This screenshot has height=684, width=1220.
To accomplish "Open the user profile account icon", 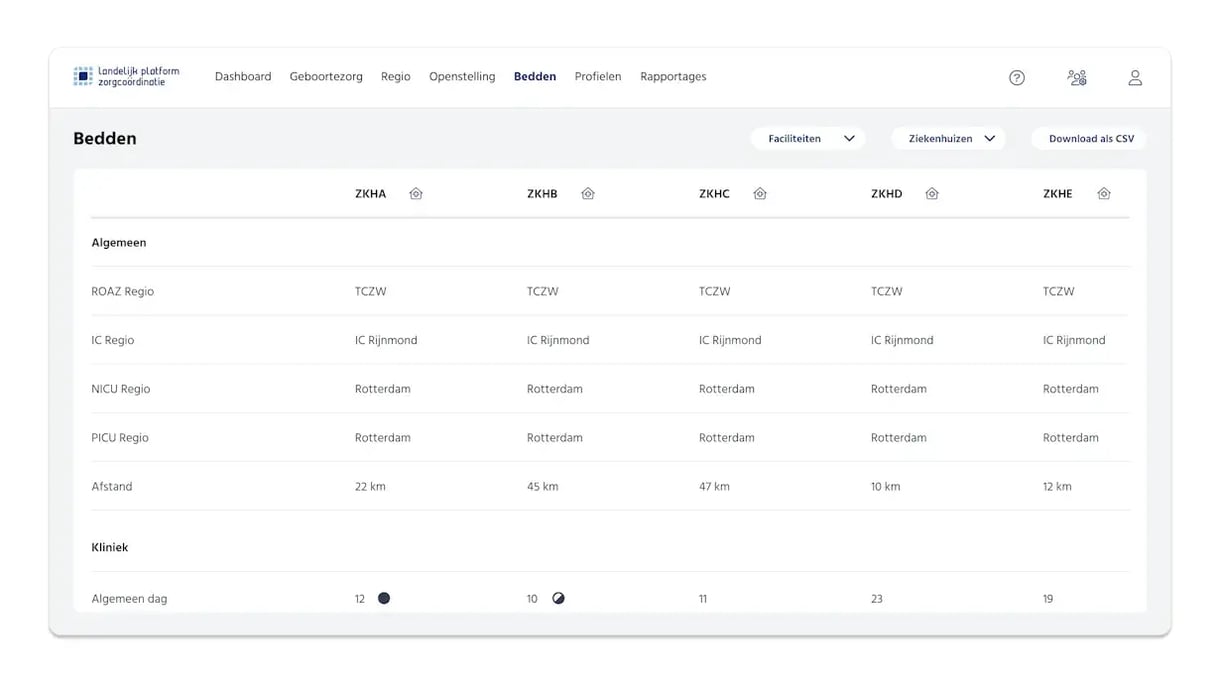I will (x=1135, y=78).
